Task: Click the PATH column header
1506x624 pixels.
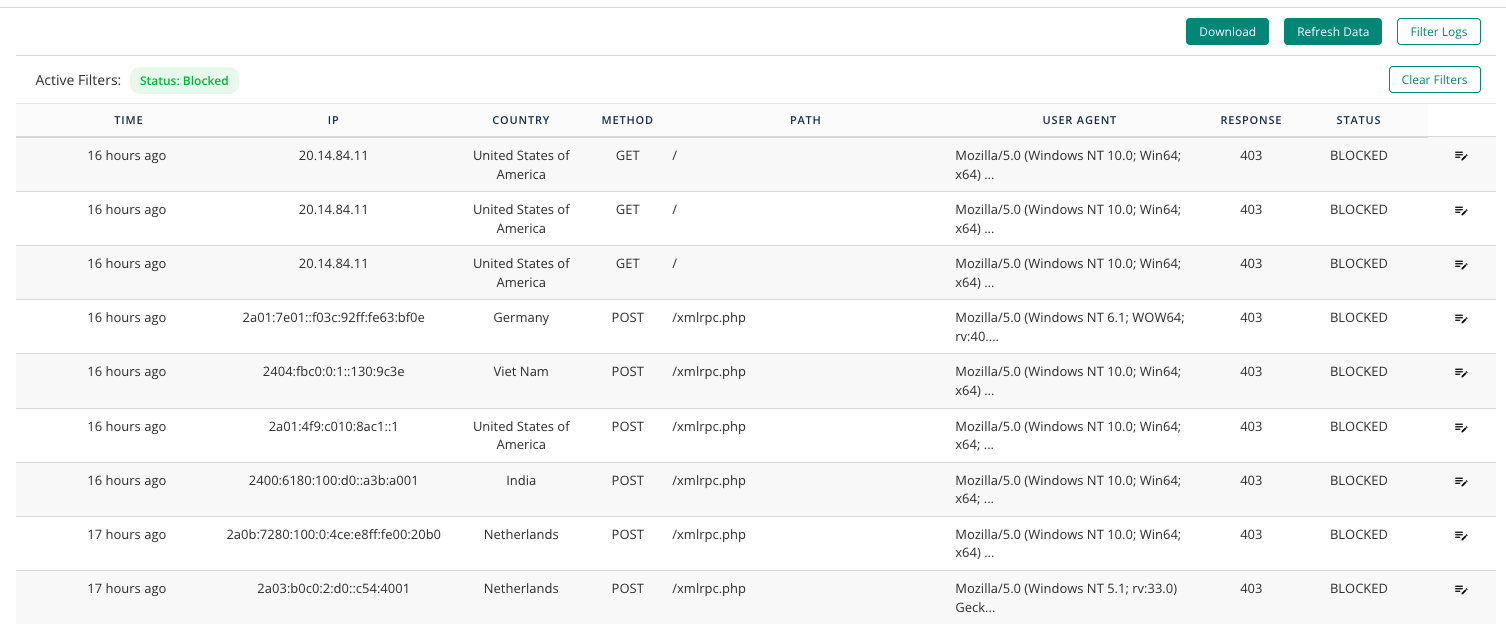Action: click(805, 120)
